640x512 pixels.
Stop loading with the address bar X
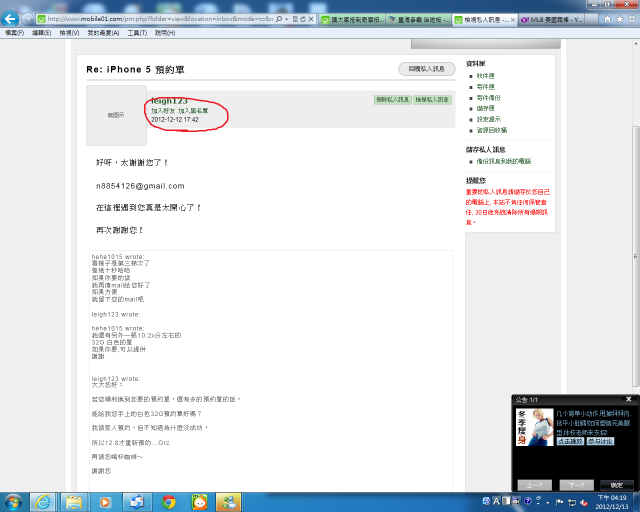point(311,19)
